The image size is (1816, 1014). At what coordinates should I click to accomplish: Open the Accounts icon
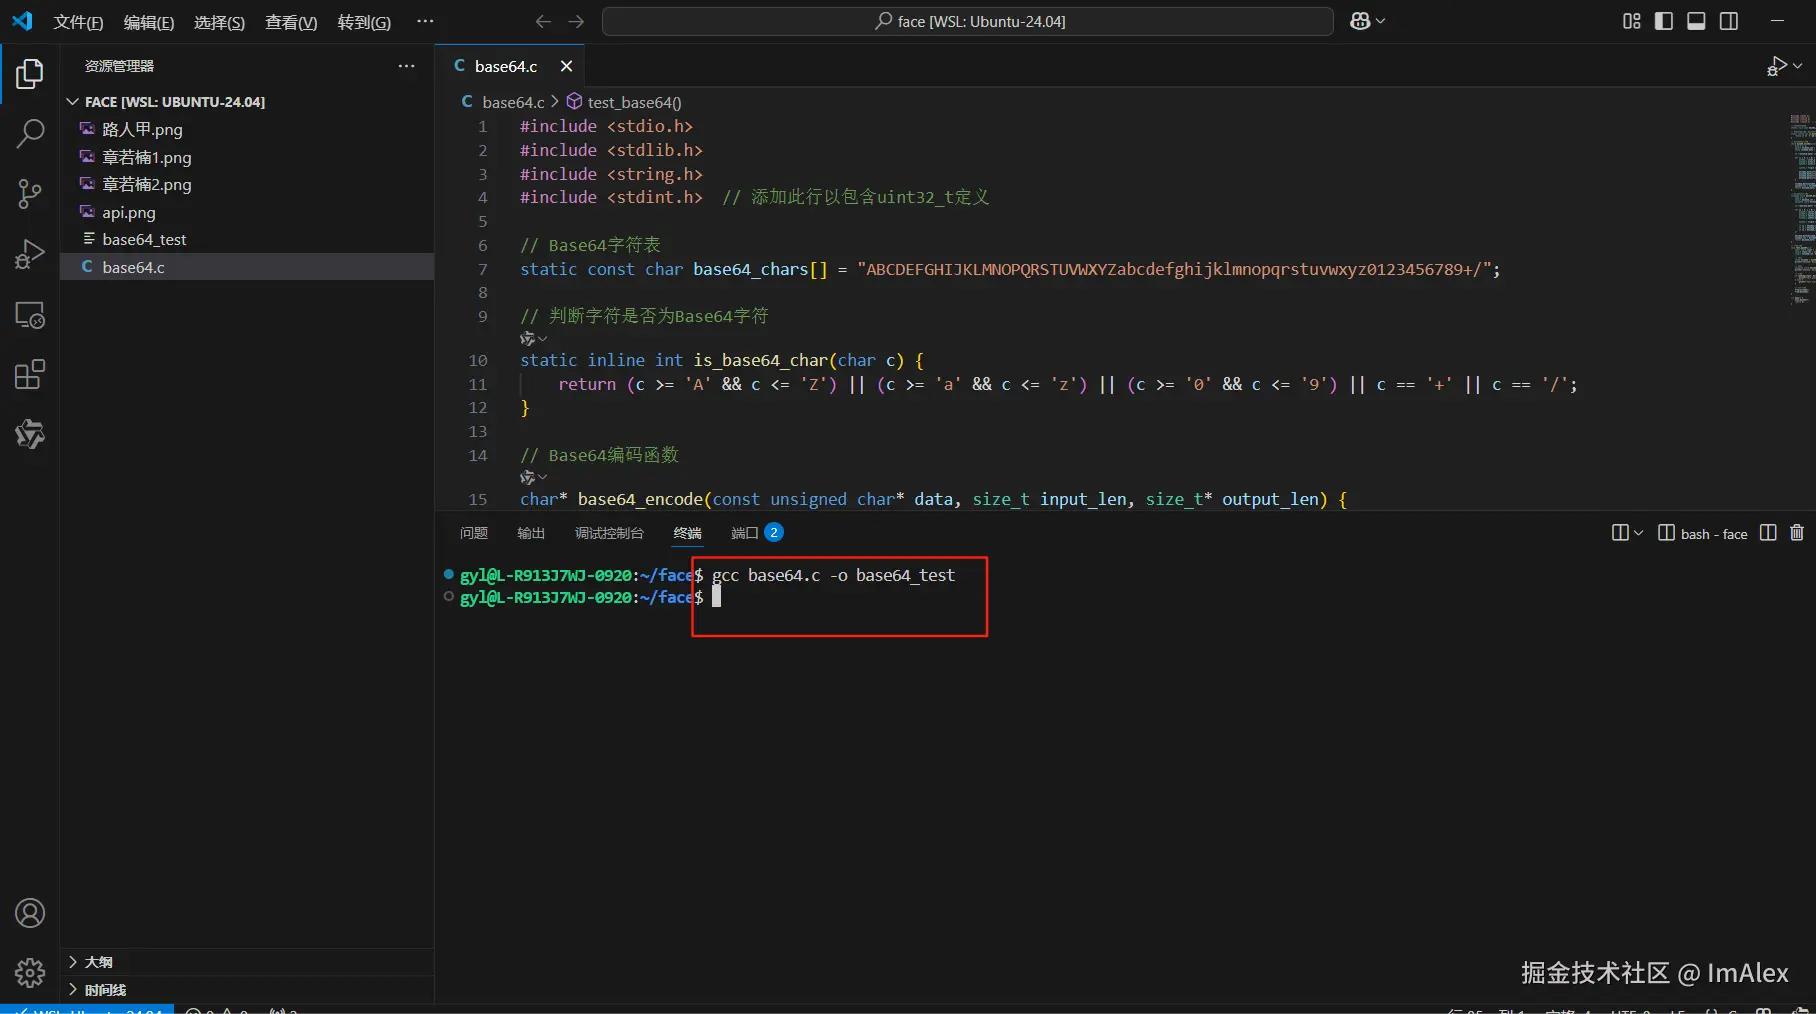pos(30,913)
